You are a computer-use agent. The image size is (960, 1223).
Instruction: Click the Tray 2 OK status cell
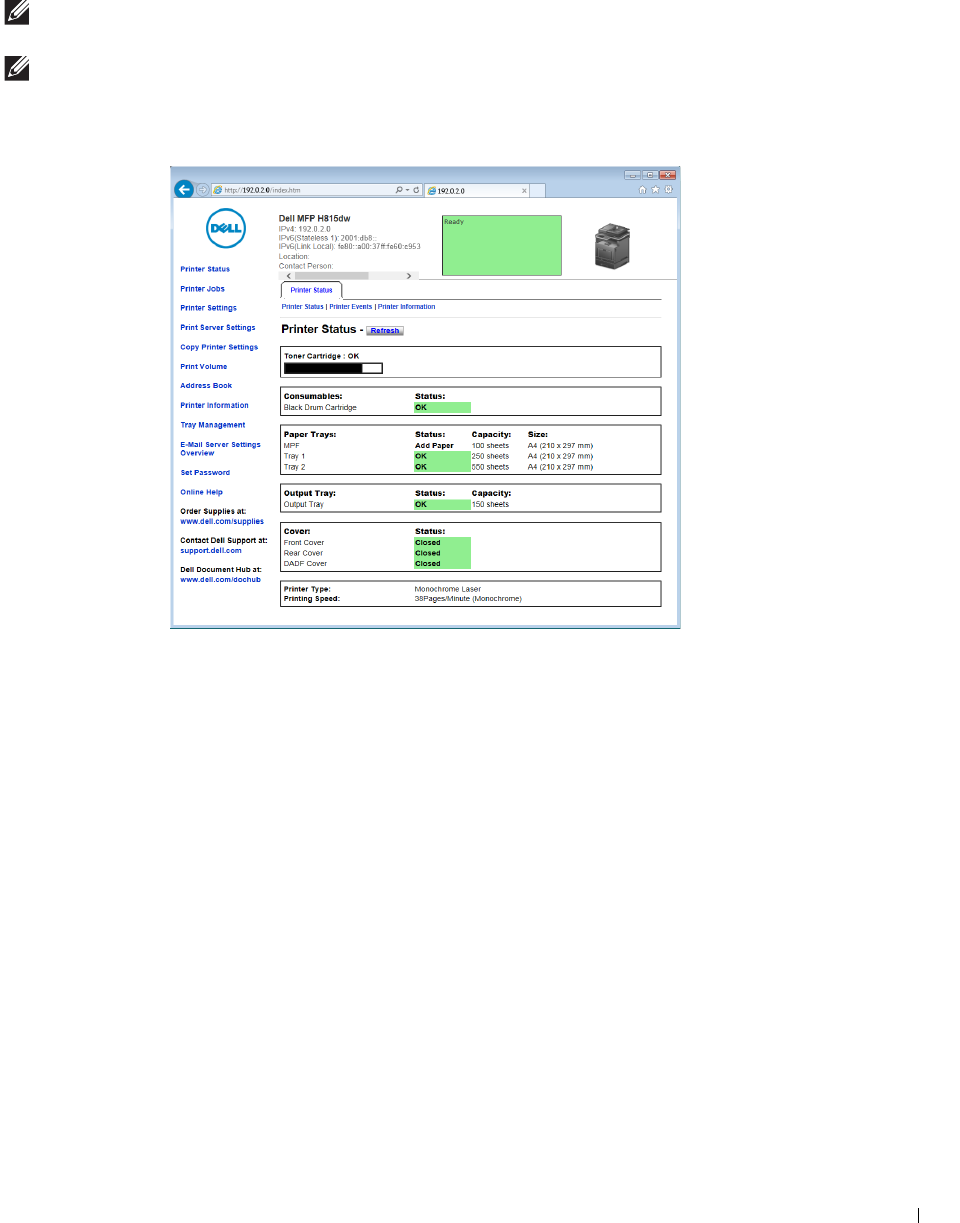442,466
